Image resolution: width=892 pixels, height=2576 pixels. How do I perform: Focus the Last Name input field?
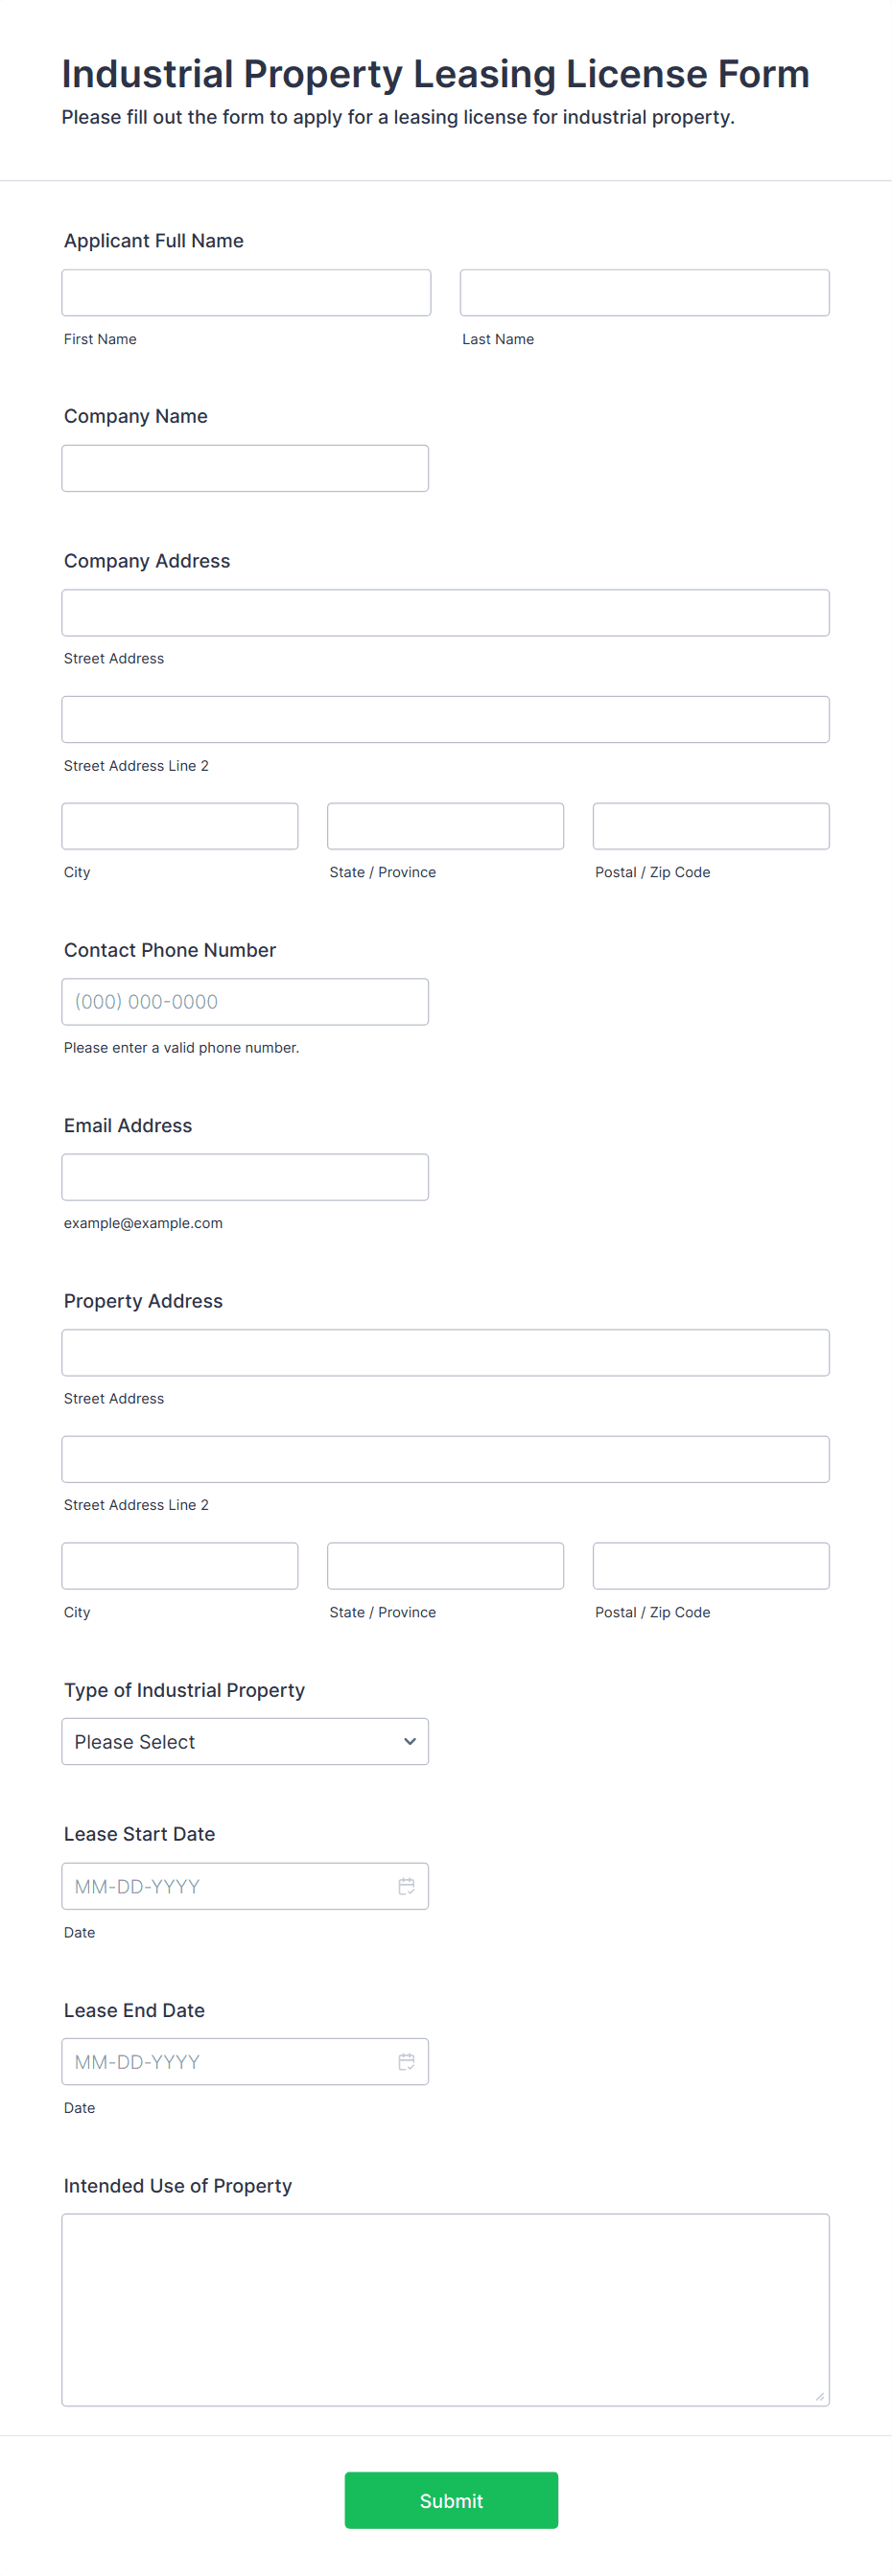pyautogui.click(x=644, y=293)
